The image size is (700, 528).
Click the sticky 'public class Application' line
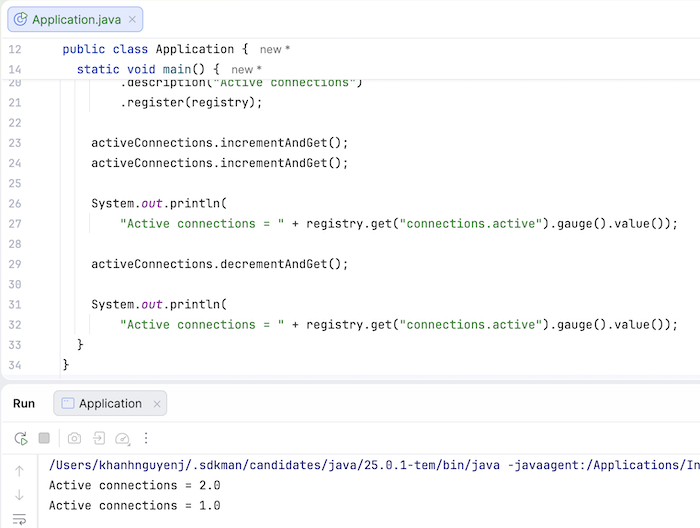click(155, 49)
